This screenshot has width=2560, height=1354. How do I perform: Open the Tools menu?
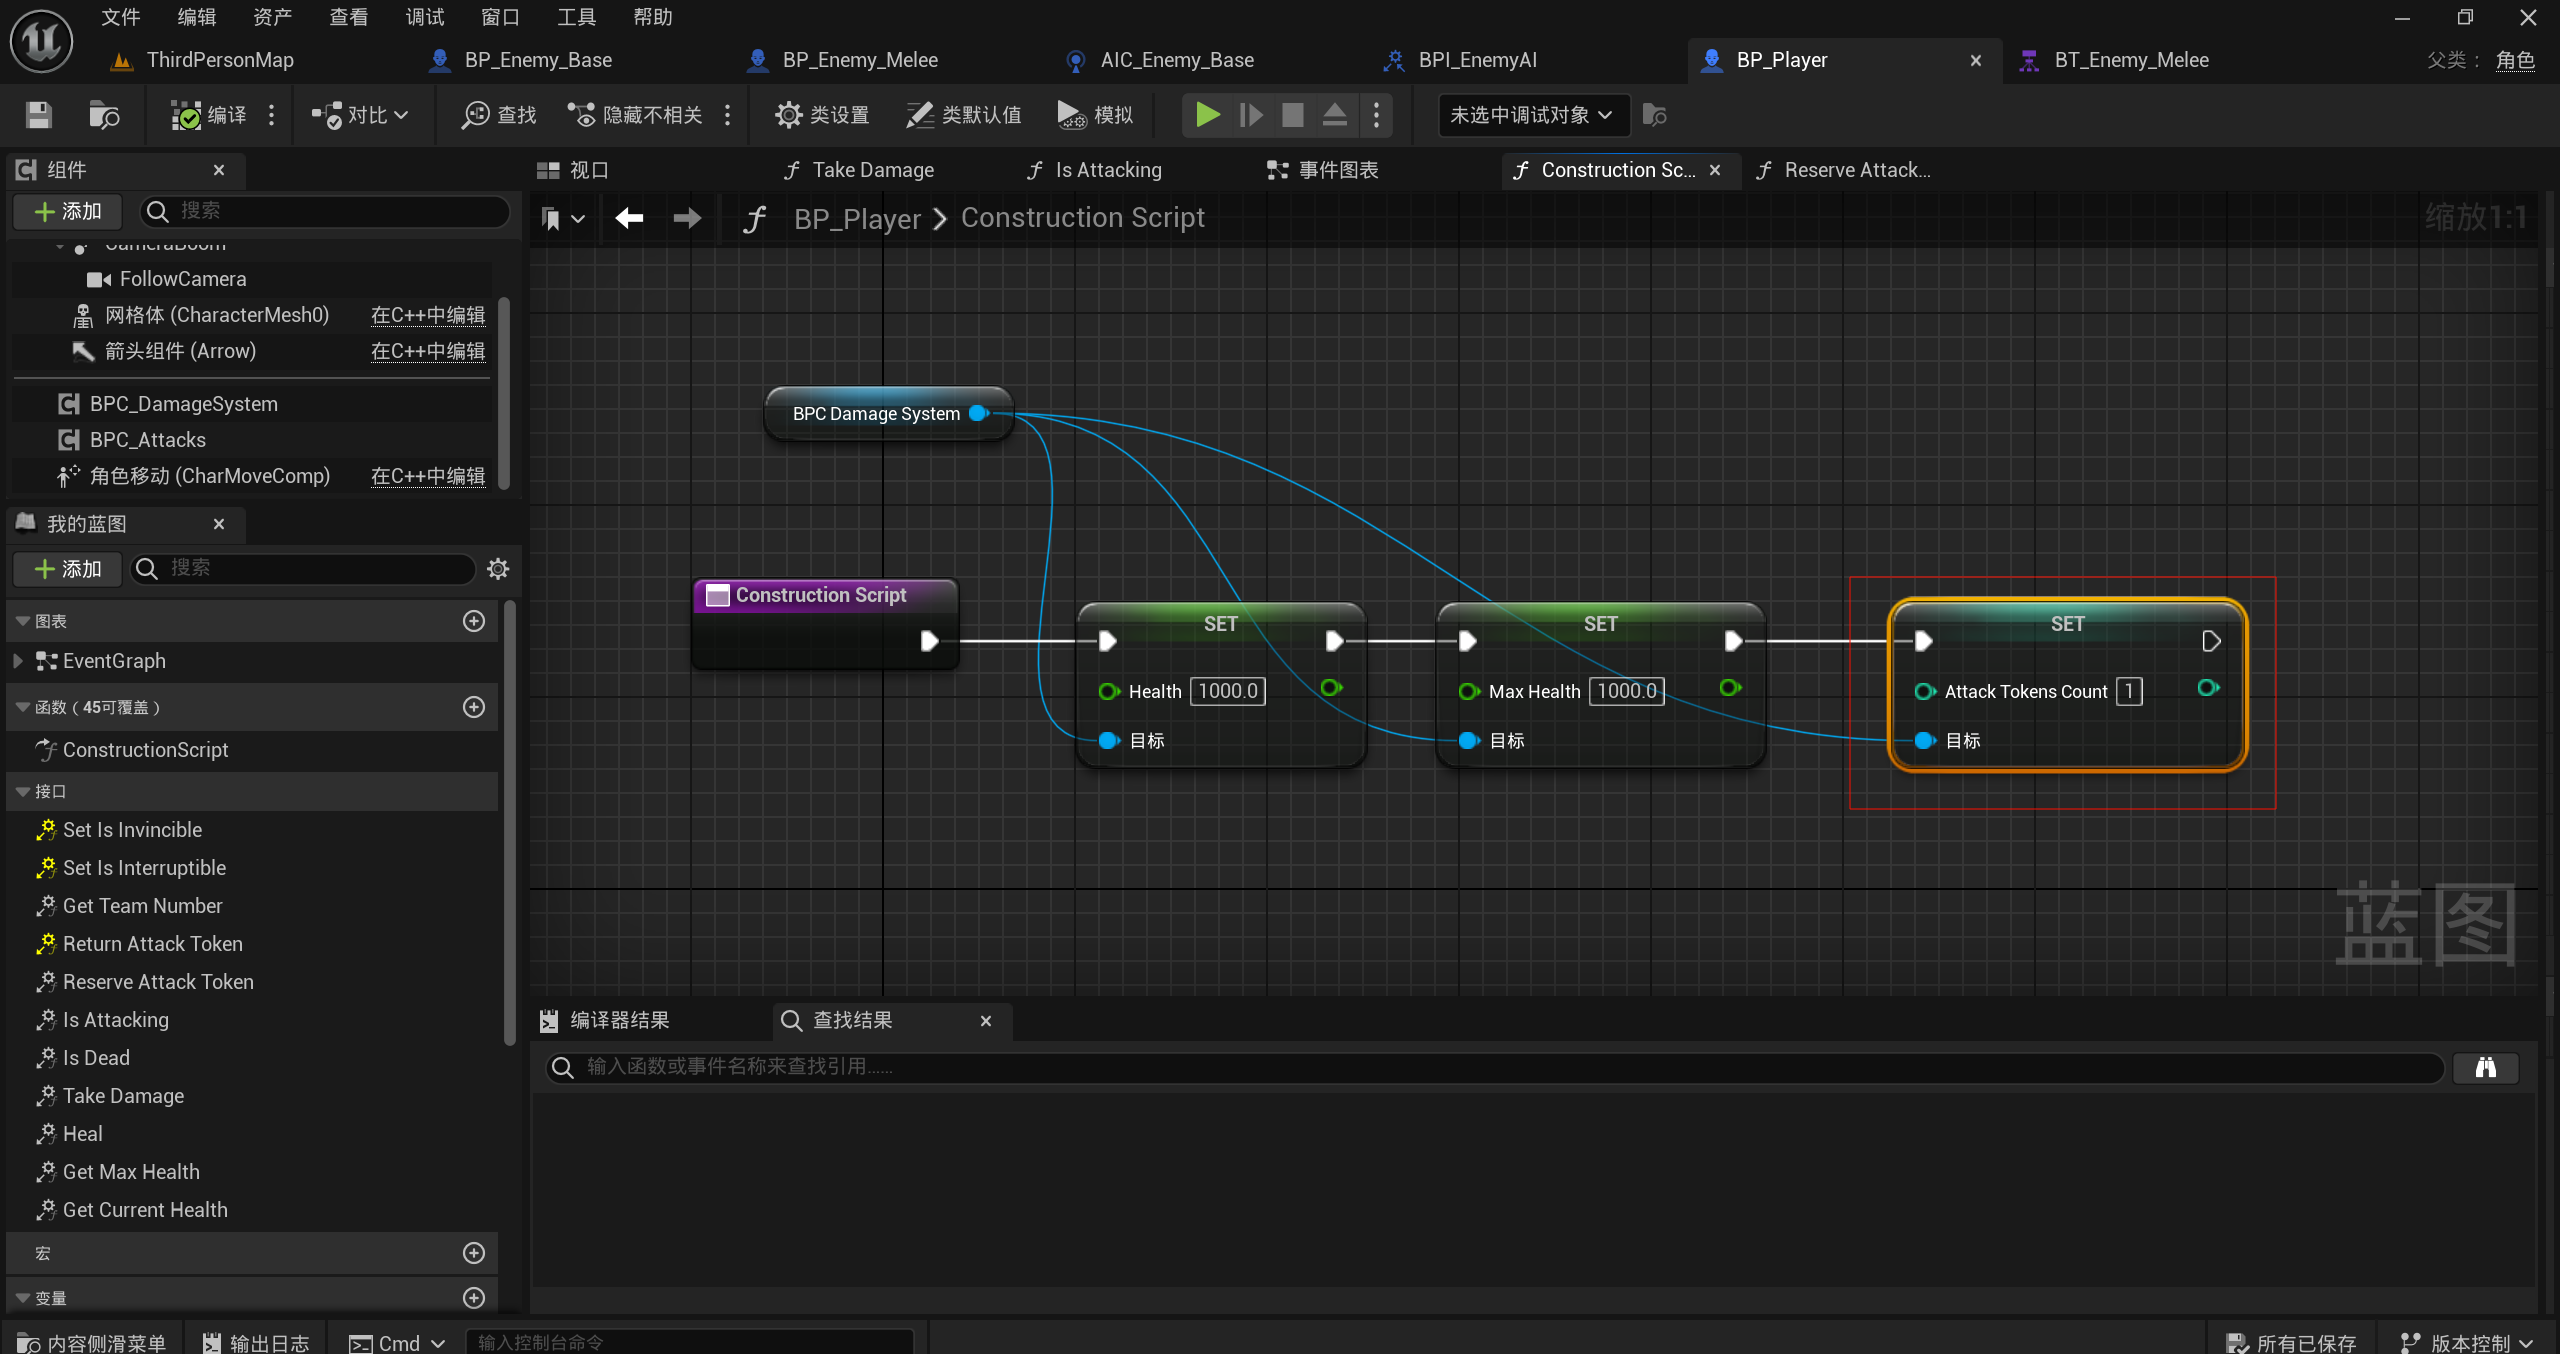pos(576,17)
